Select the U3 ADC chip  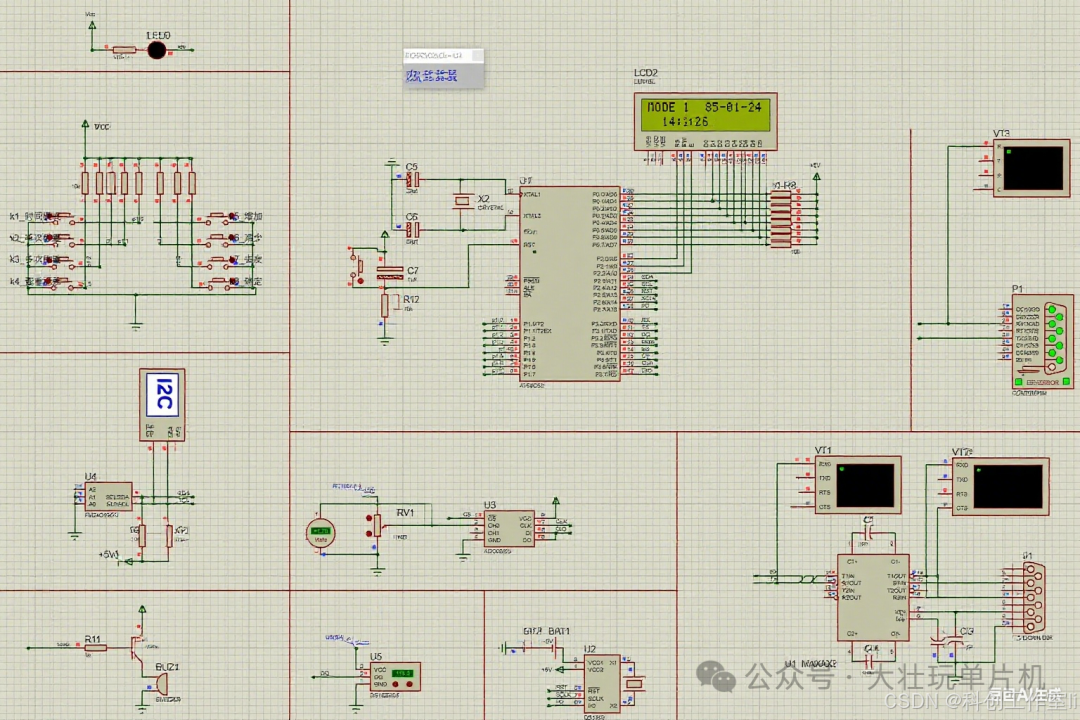click(508, 529)
